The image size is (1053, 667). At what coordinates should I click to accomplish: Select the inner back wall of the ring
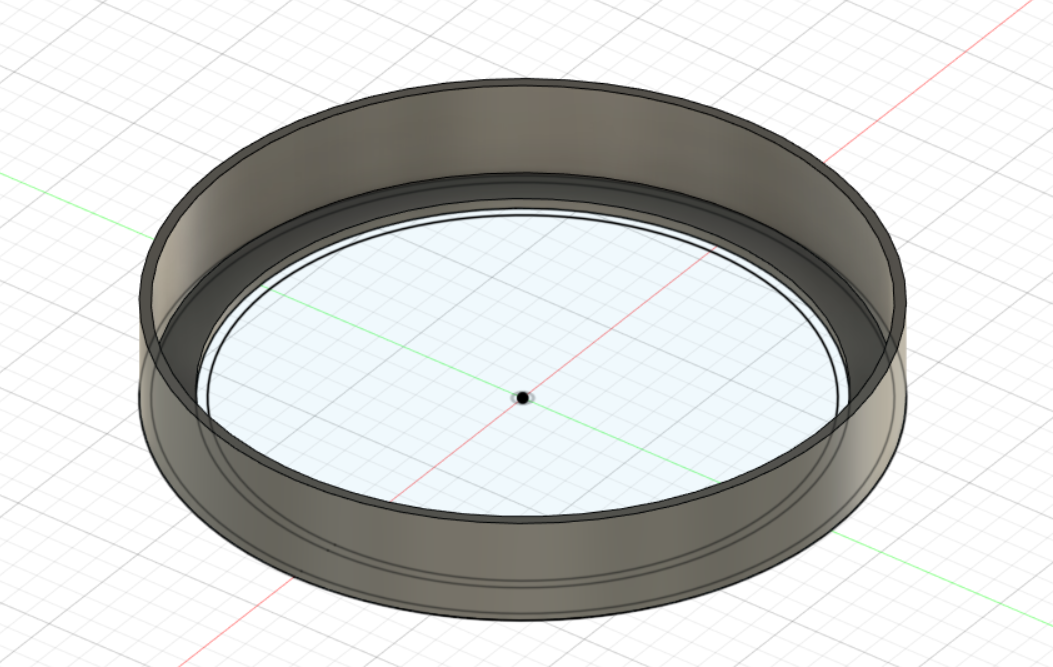point(524,131)
